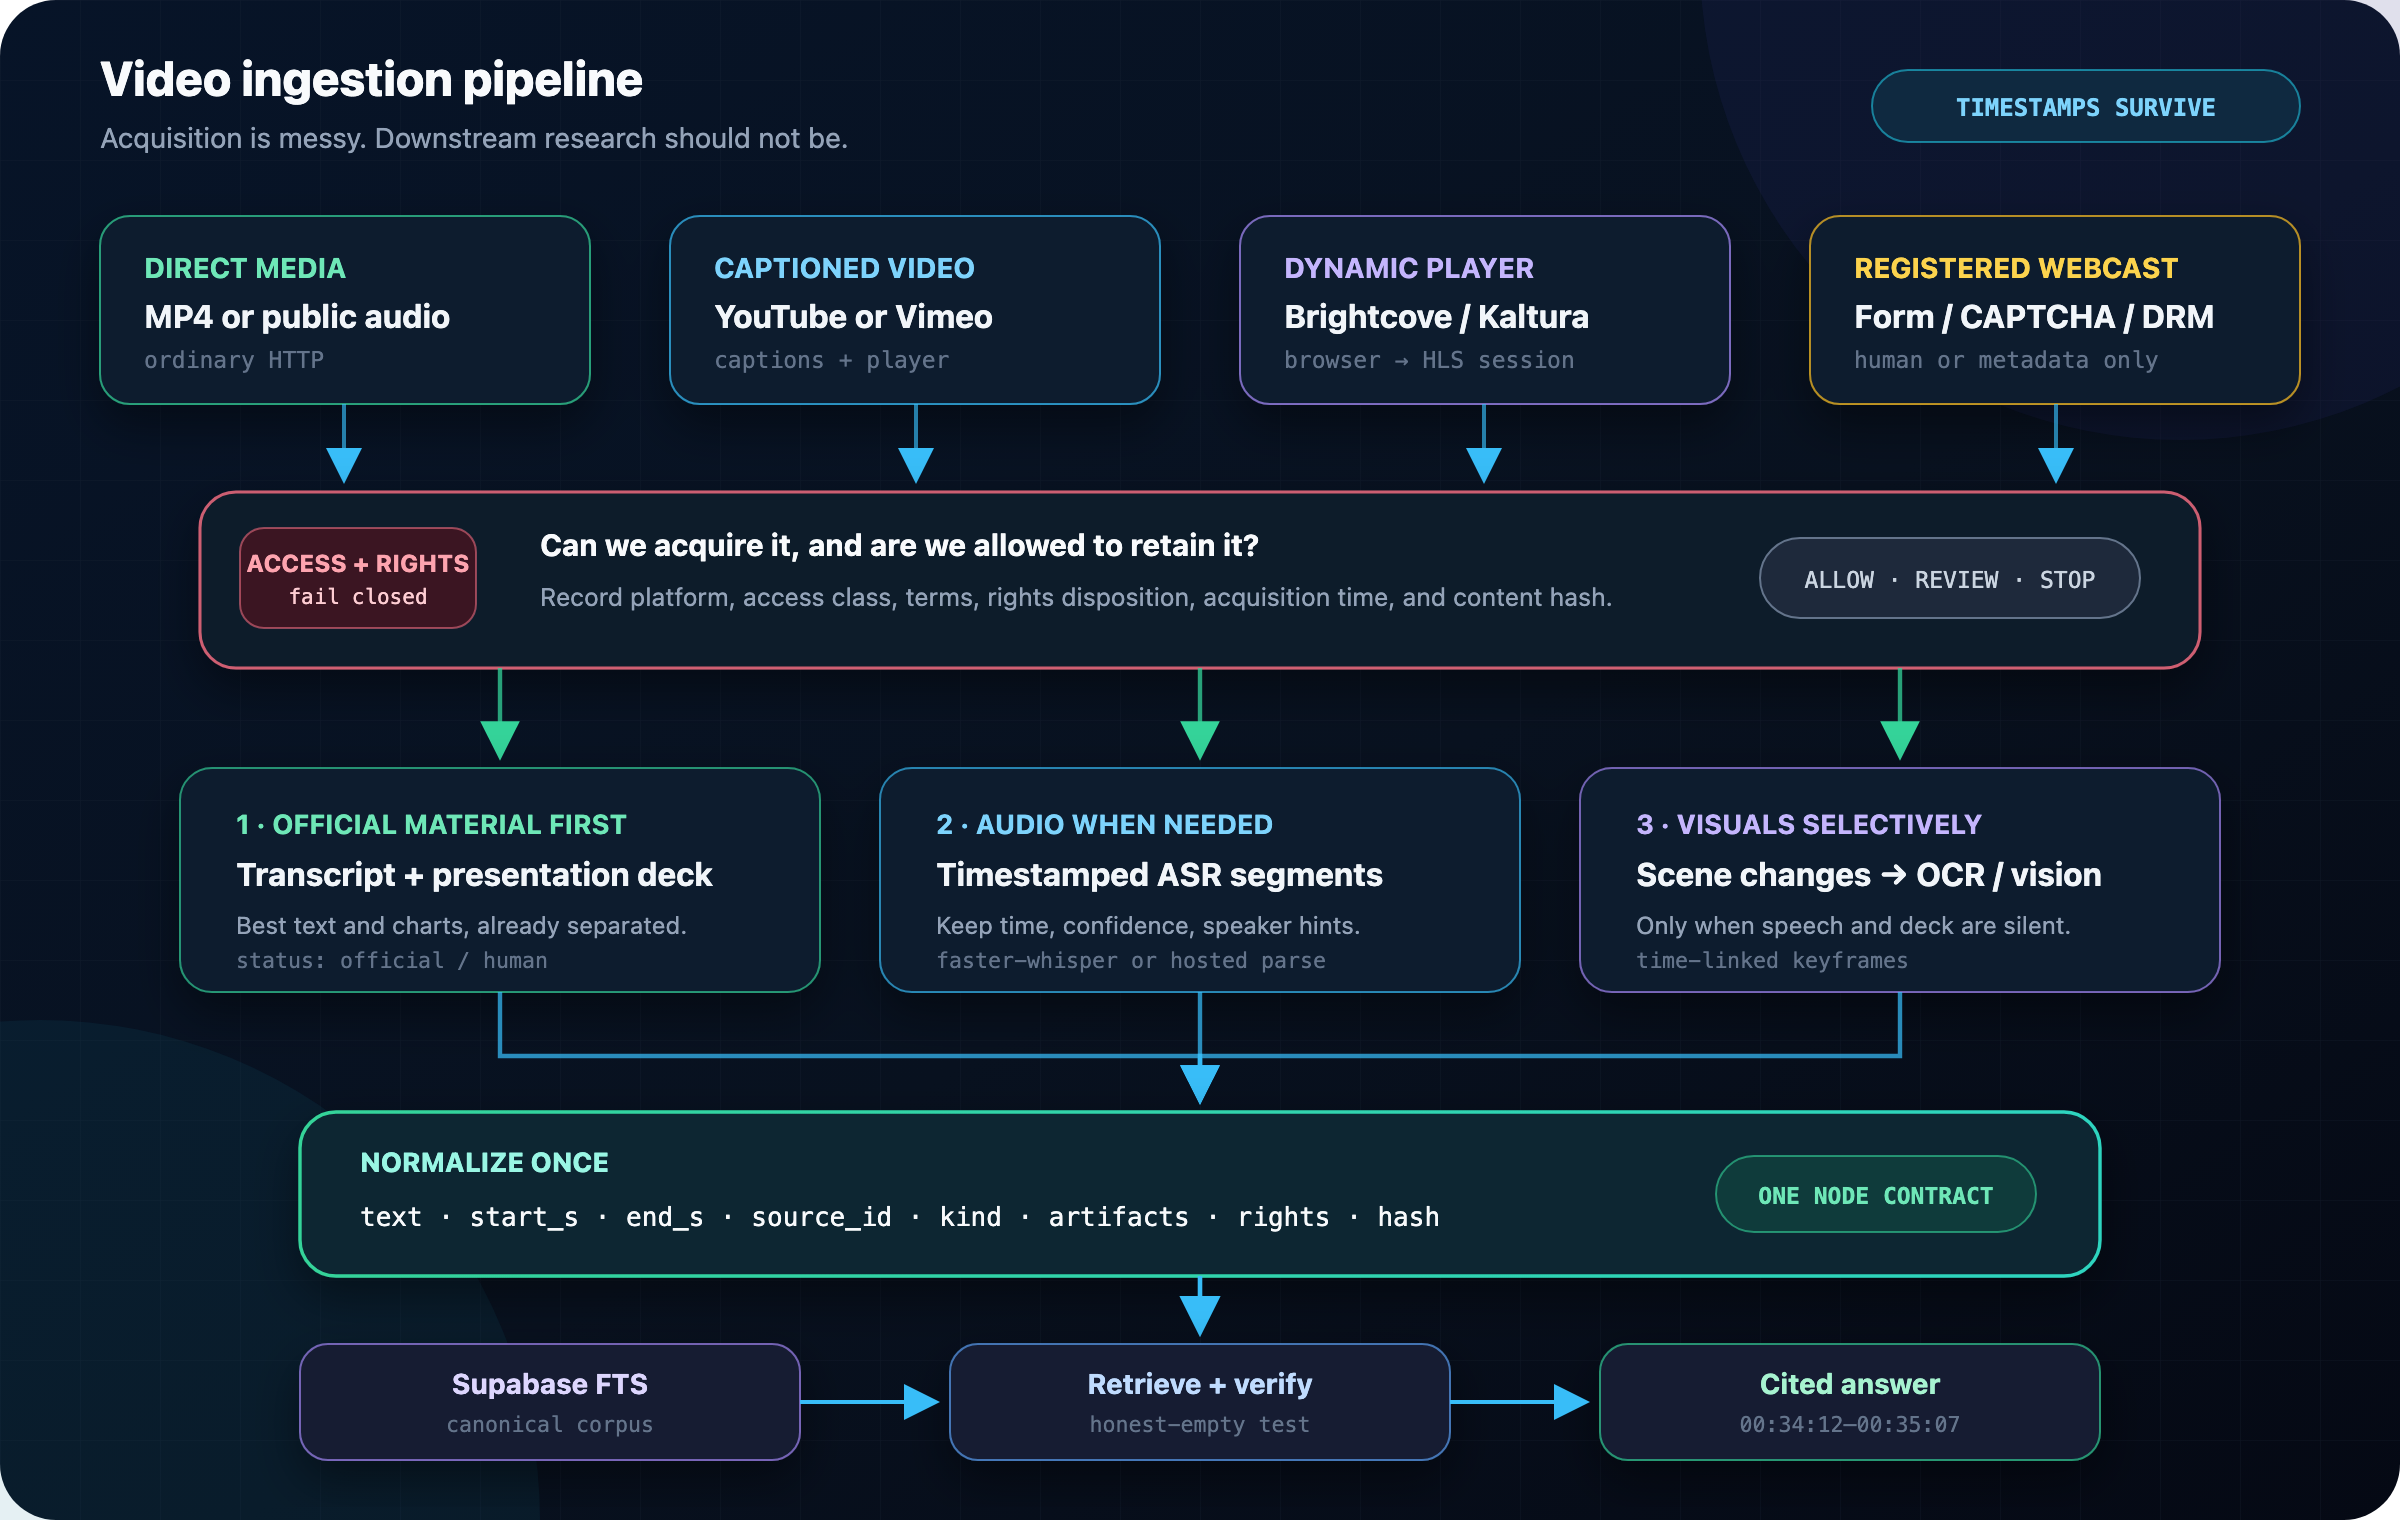
Task: Click "Best text and charts, already separated."
Action: pyautogui.click(x=461, y=926)
